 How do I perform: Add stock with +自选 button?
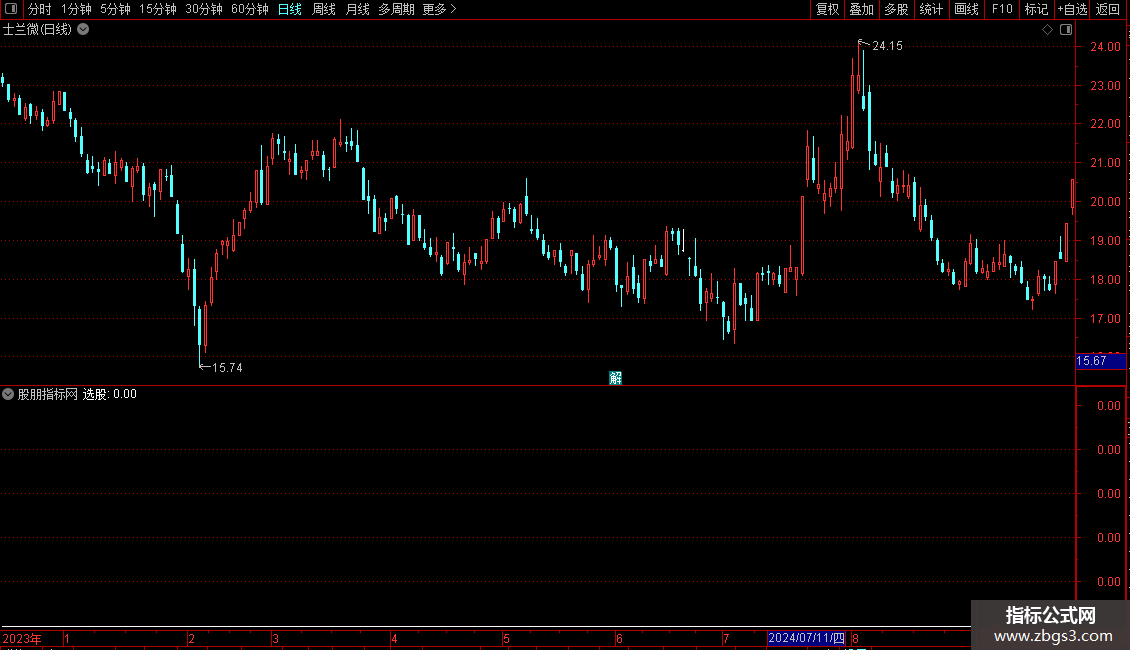(1072, 9)
